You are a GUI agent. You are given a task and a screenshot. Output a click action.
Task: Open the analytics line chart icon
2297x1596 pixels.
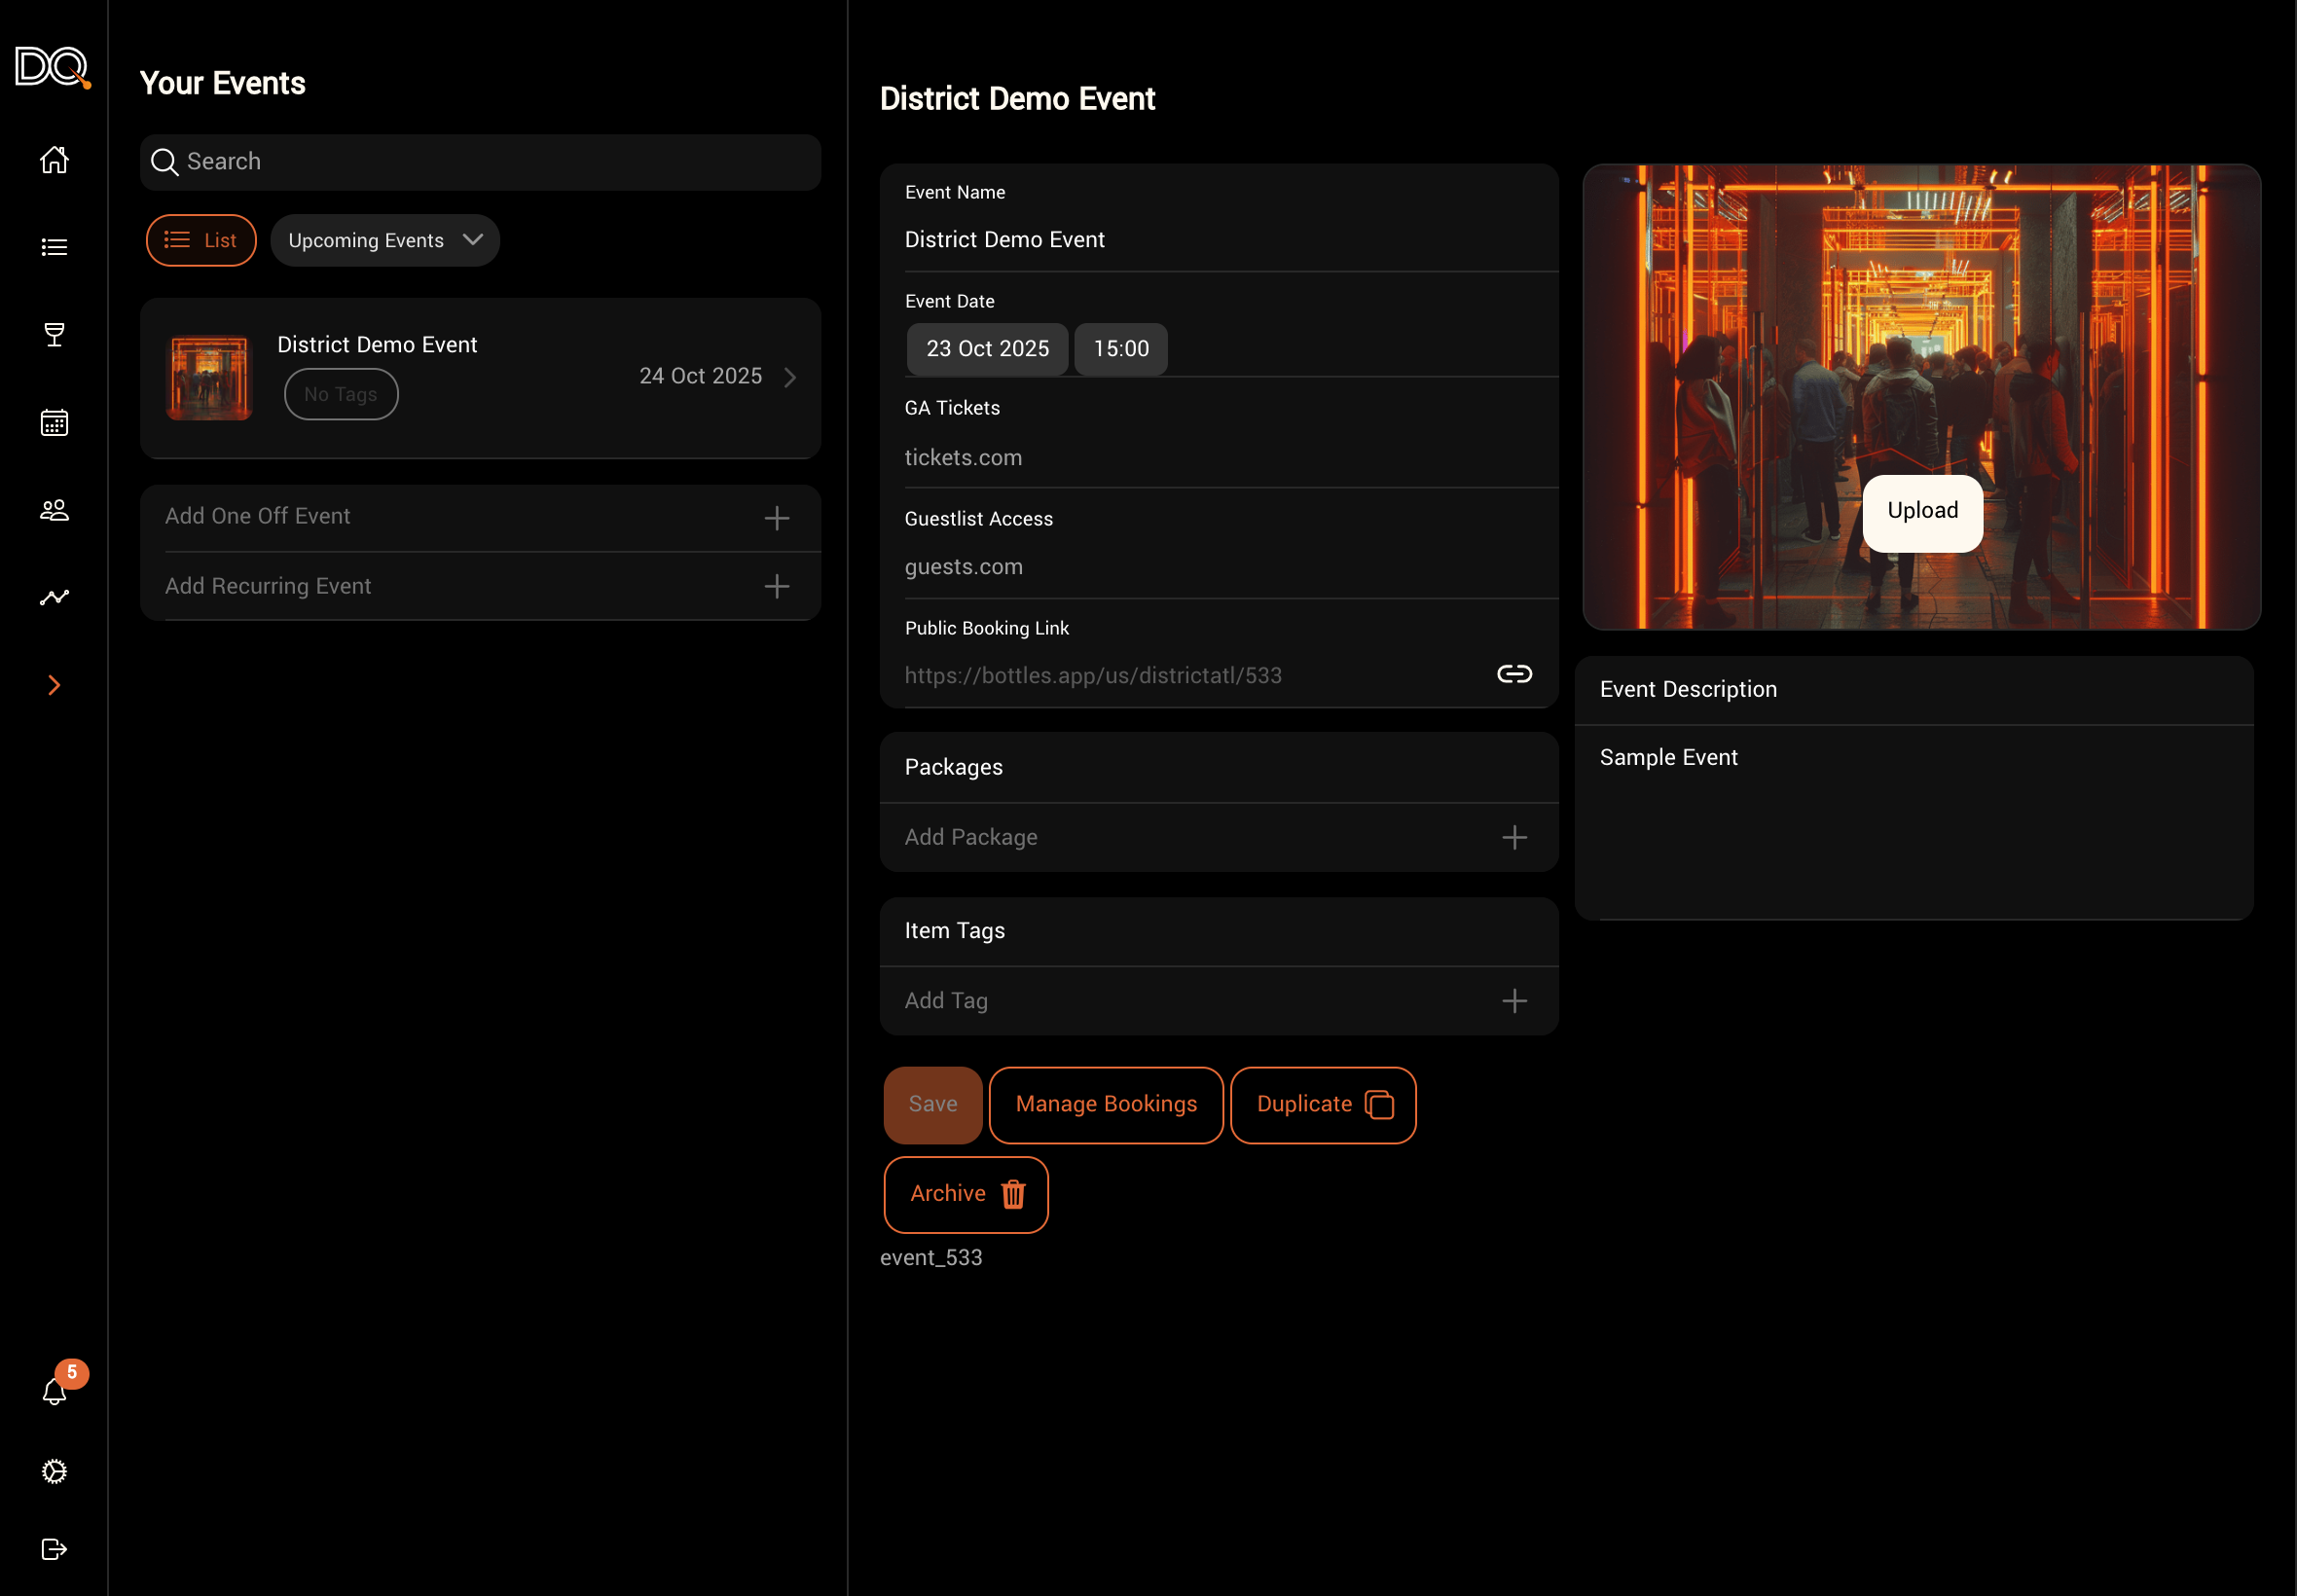(54, 598)
